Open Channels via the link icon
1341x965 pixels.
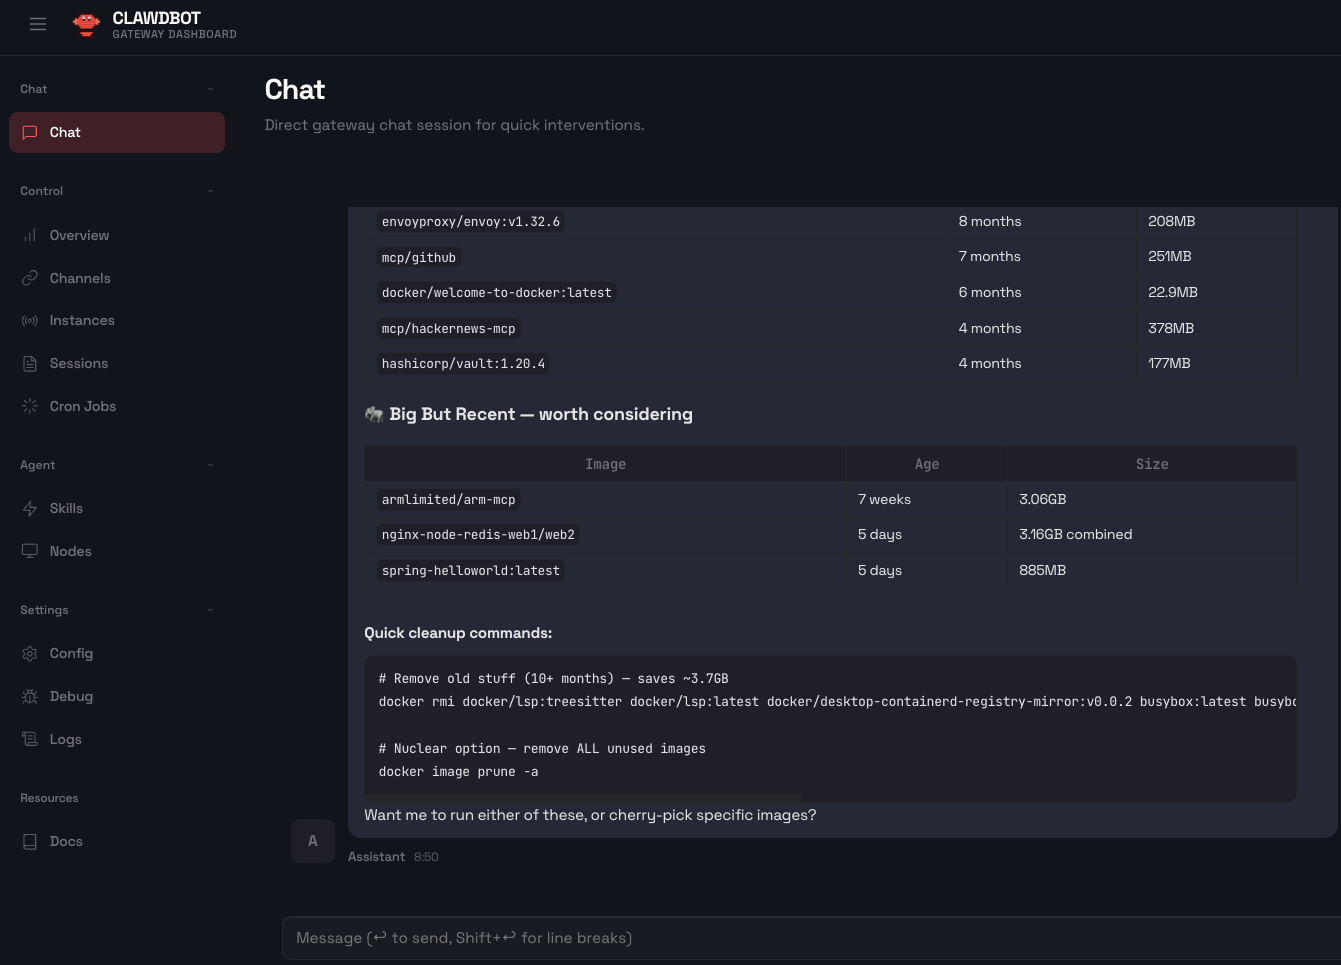[30, 278]
